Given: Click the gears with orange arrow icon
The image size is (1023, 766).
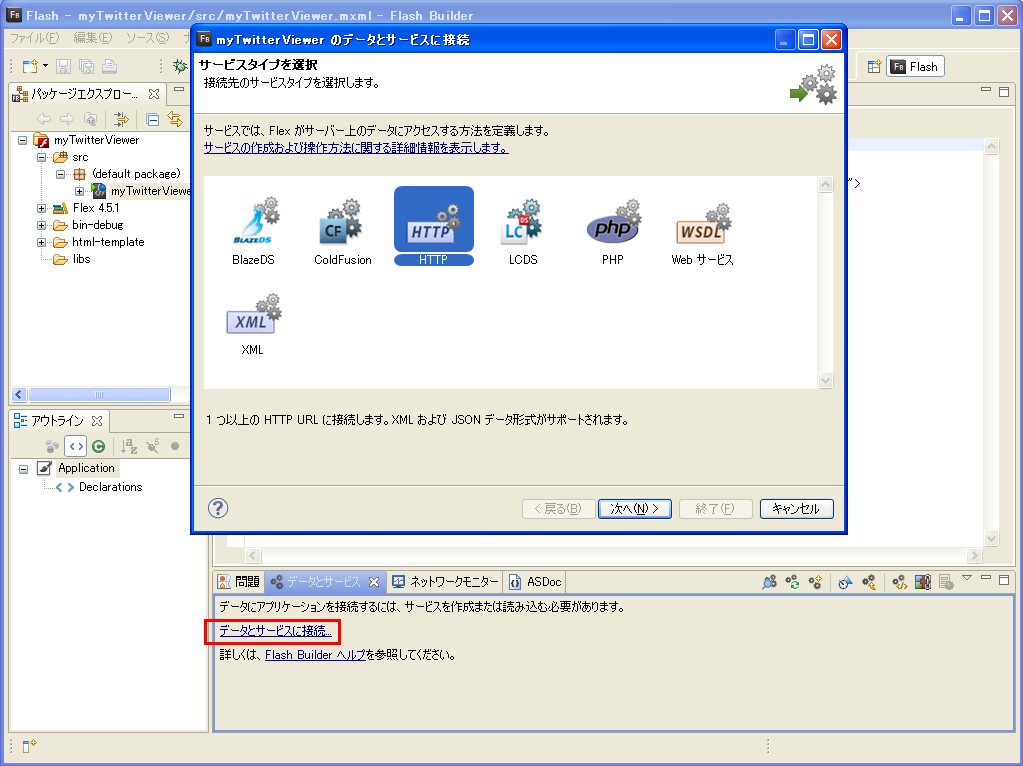Looking at the screenshot, I should tap(869, 582).
